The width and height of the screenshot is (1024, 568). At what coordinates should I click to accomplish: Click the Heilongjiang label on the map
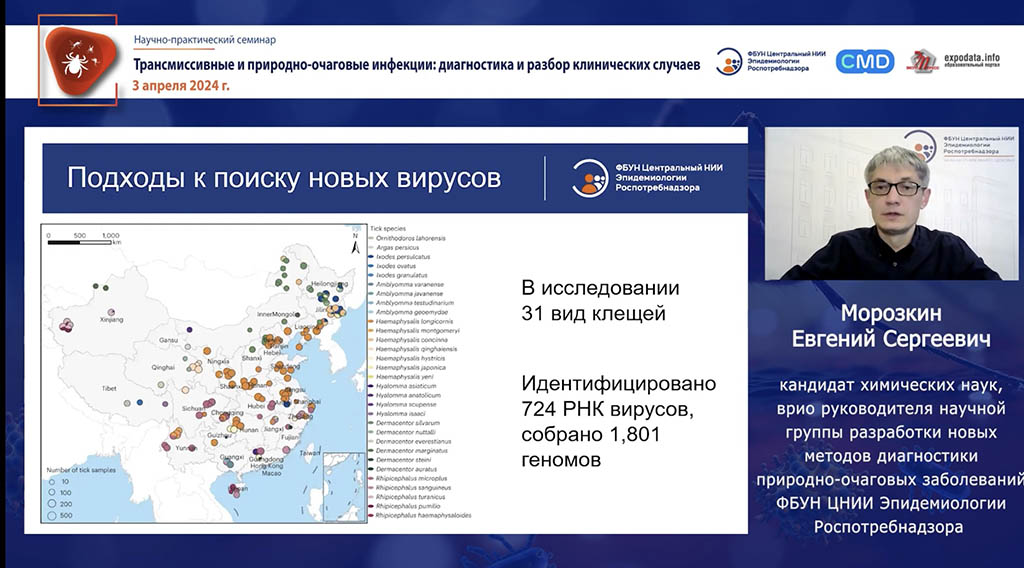(x=329, y=284)
